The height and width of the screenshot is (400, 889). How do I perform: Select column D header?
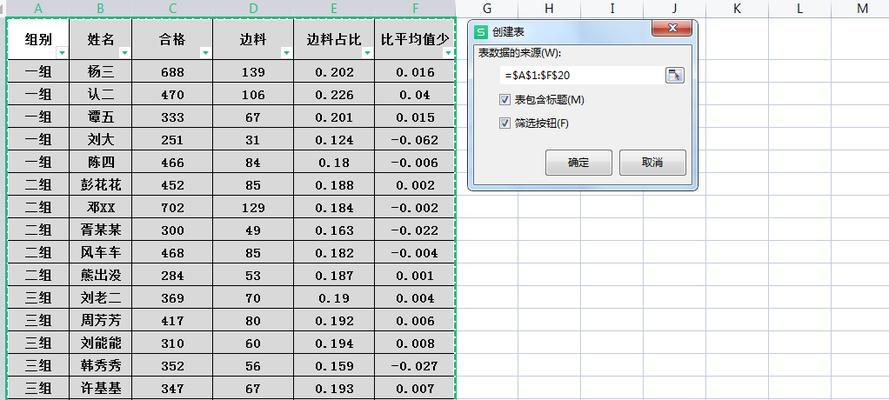coord(253,8)
